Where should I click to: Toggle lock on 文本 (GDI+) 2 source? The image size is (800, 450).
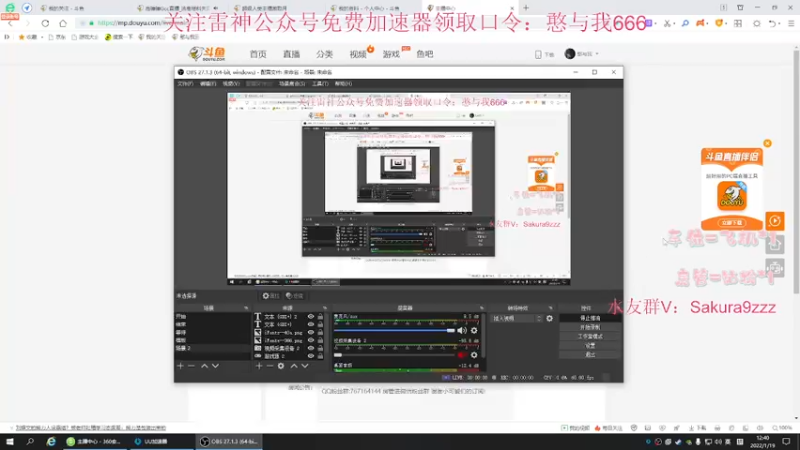[320, 317]
